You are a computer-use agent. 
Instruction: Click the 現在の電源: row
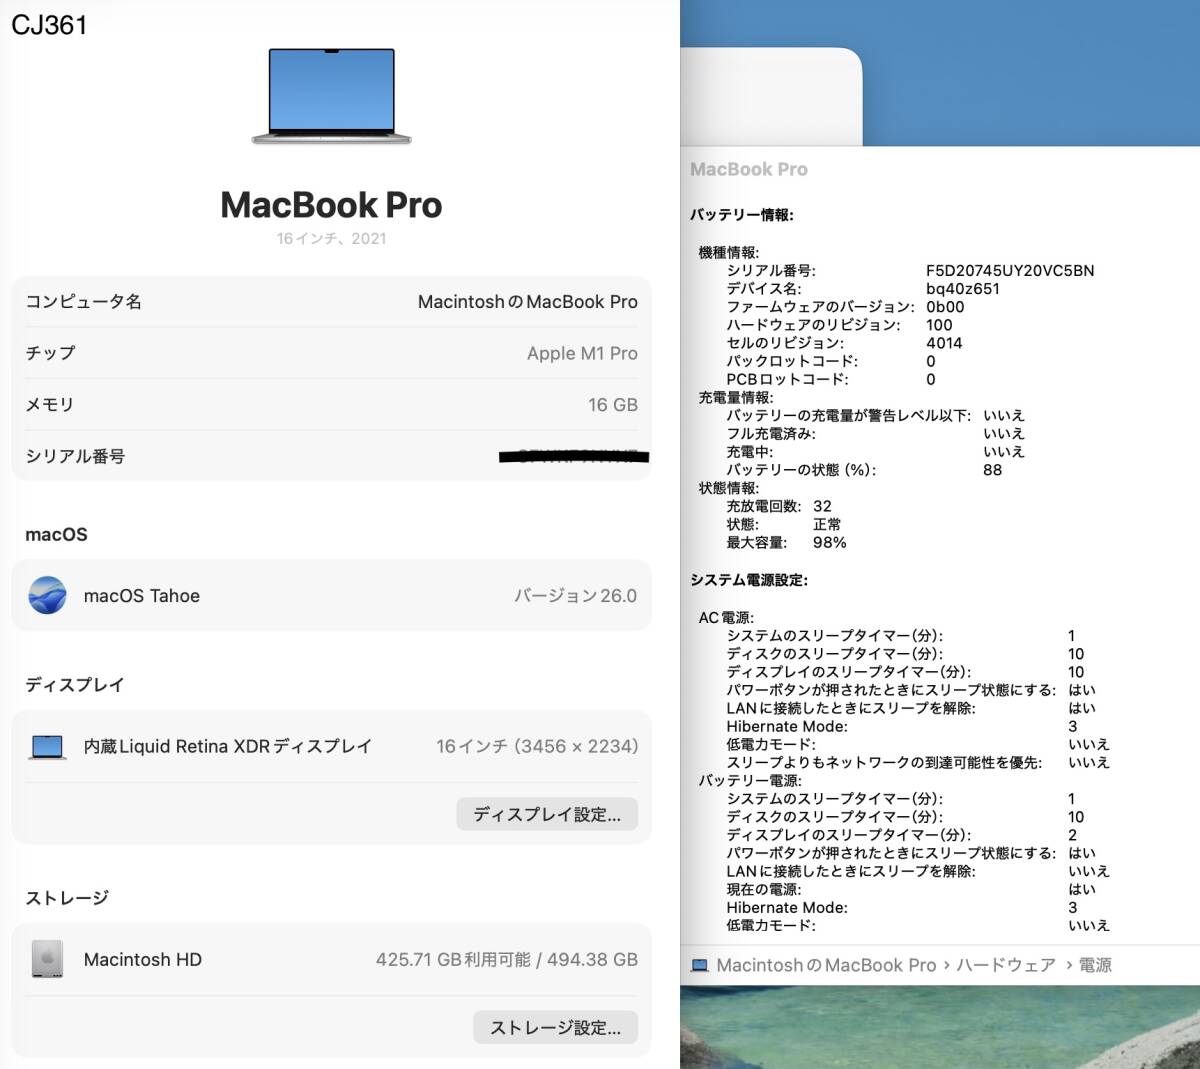click(x=911, y=890)
